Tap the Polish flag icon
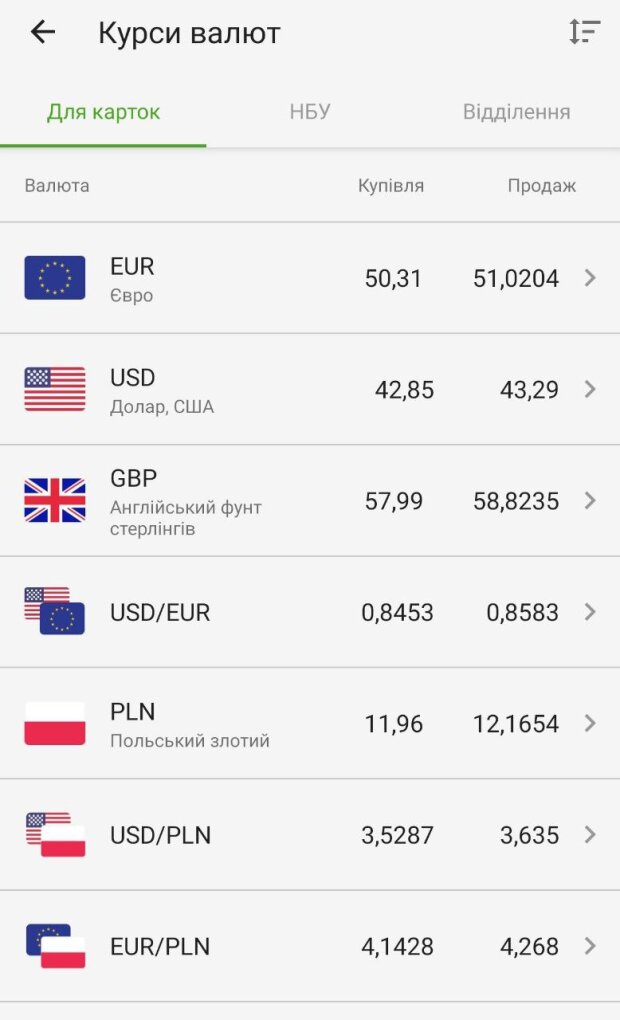Image resolution: width=620 pixels, height=1020 pixels. (x=55, y=723)
